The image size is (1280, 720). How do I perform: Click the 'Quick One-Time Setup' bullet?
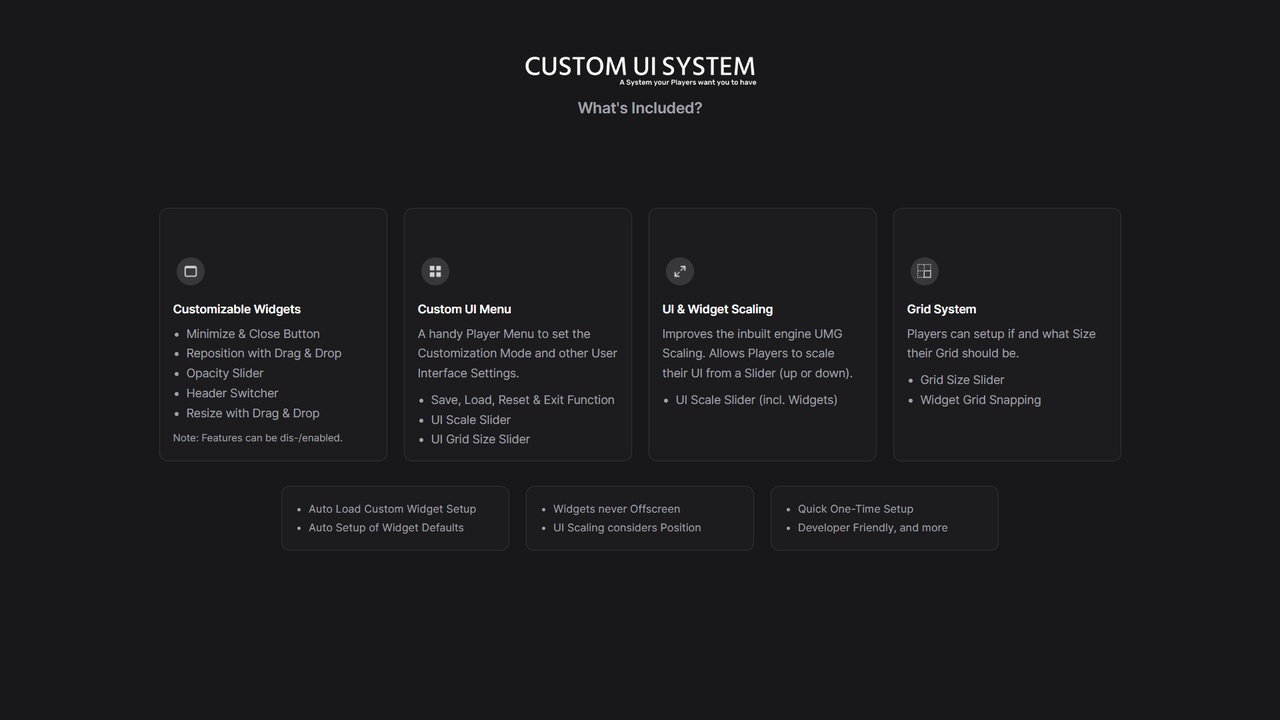pos(856,509)
